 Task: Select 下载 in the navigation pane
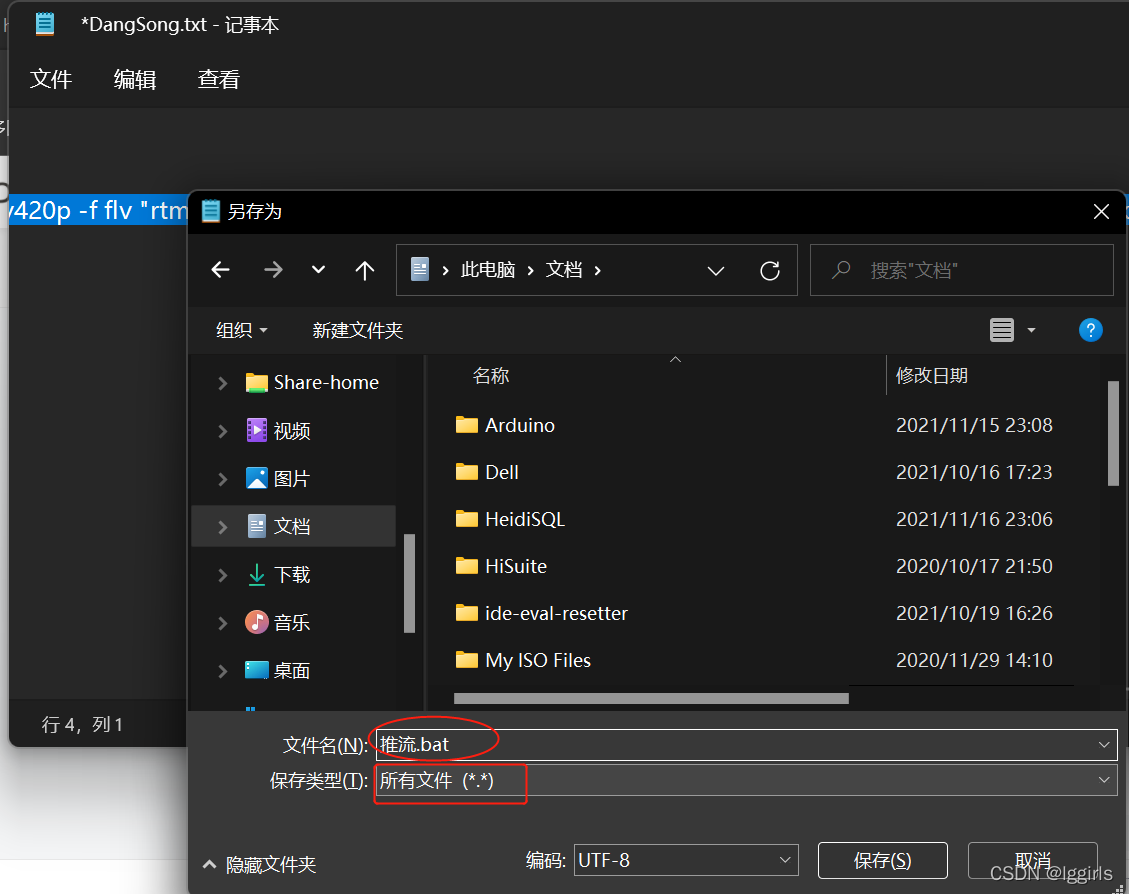(278, 574)
